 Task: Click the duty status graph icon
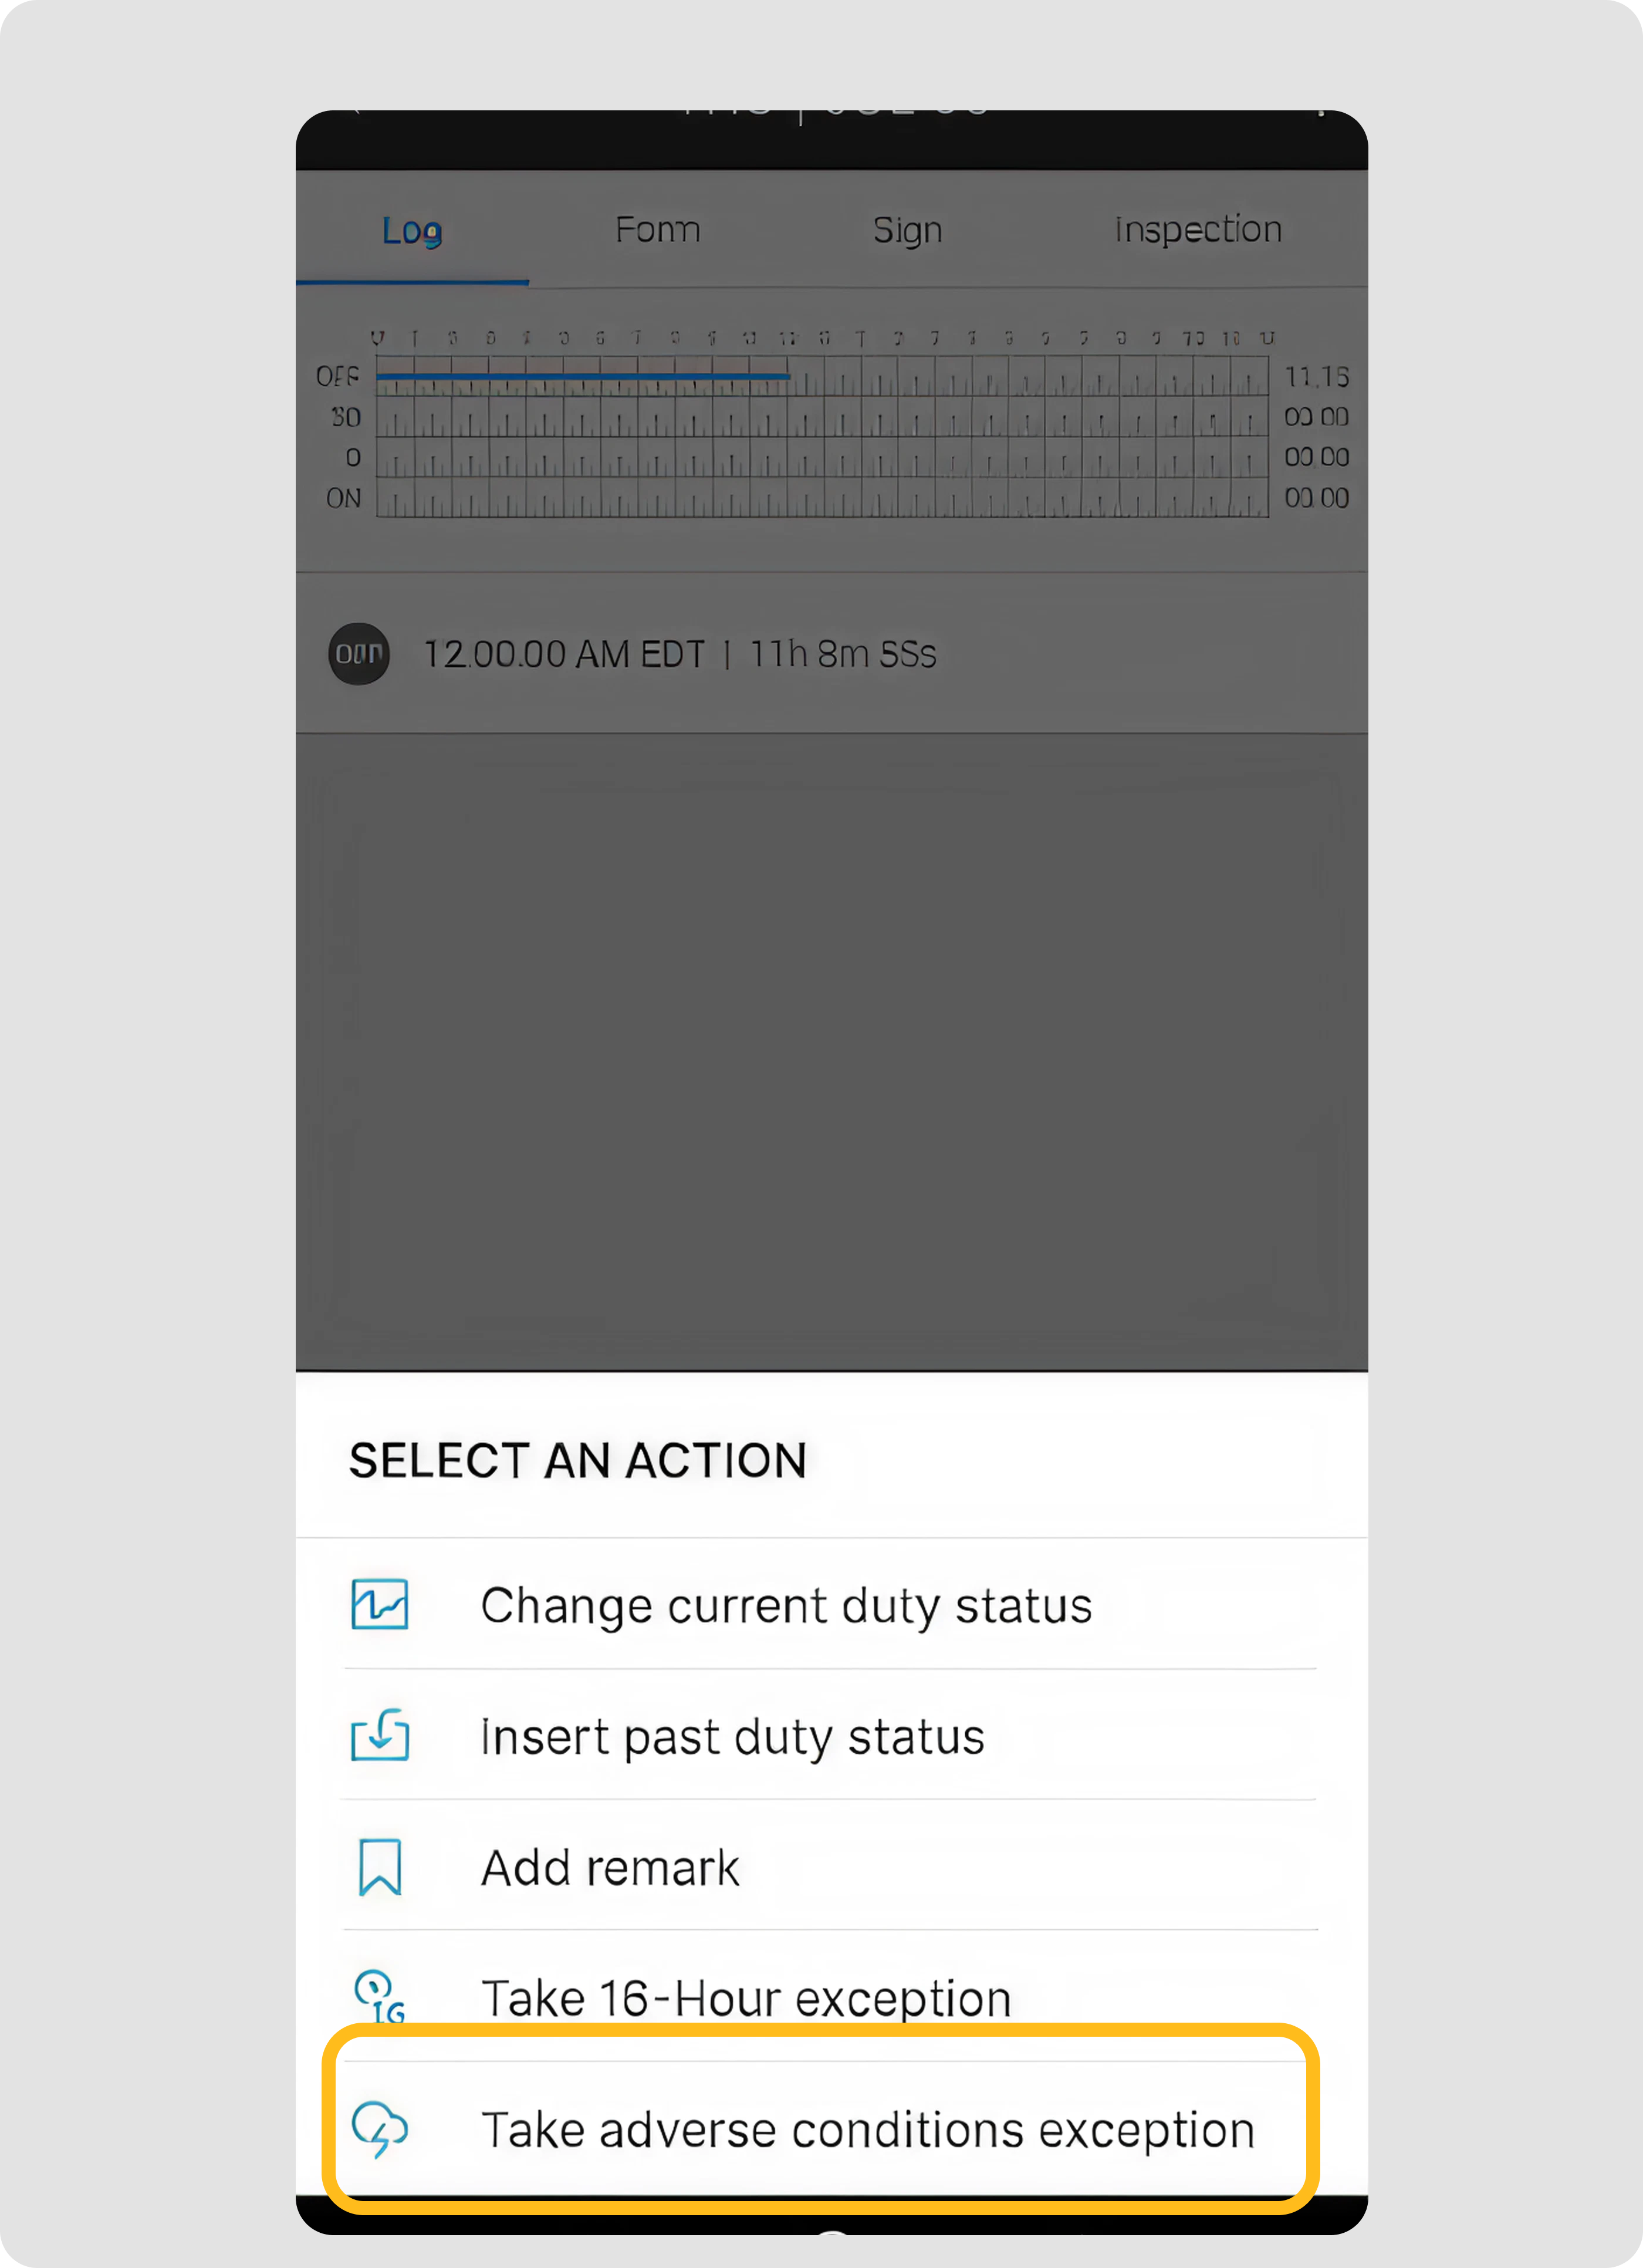click(x=380, y=1604)
